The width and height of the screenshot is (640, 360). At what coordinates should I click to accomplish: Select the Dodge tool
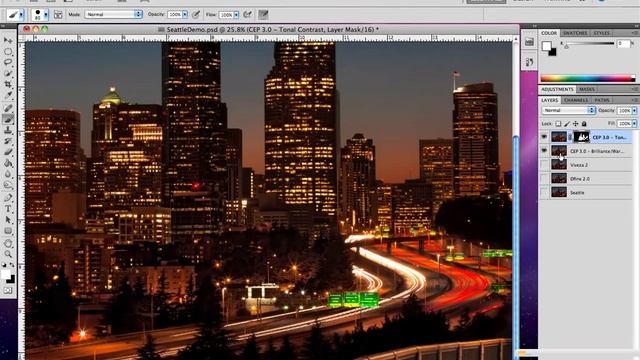pos(8,185)
